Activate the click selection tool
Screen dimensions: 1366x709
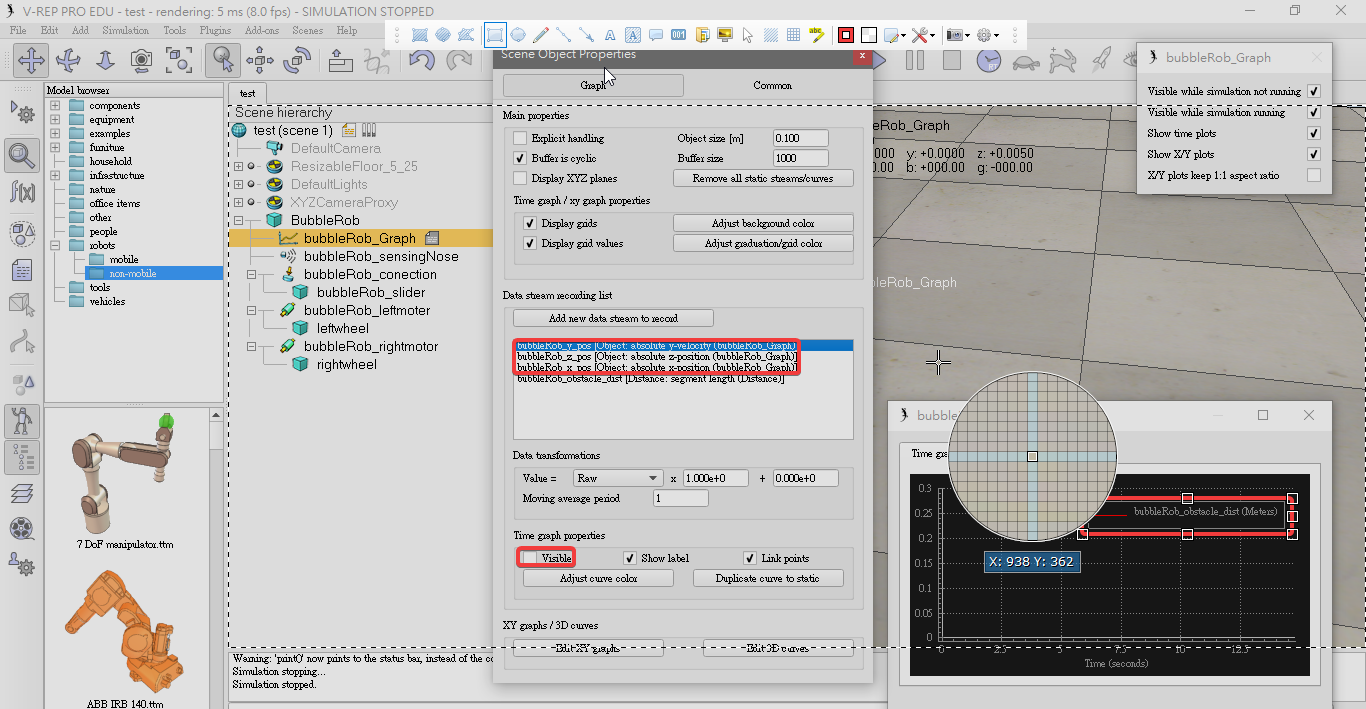(223, 60)
